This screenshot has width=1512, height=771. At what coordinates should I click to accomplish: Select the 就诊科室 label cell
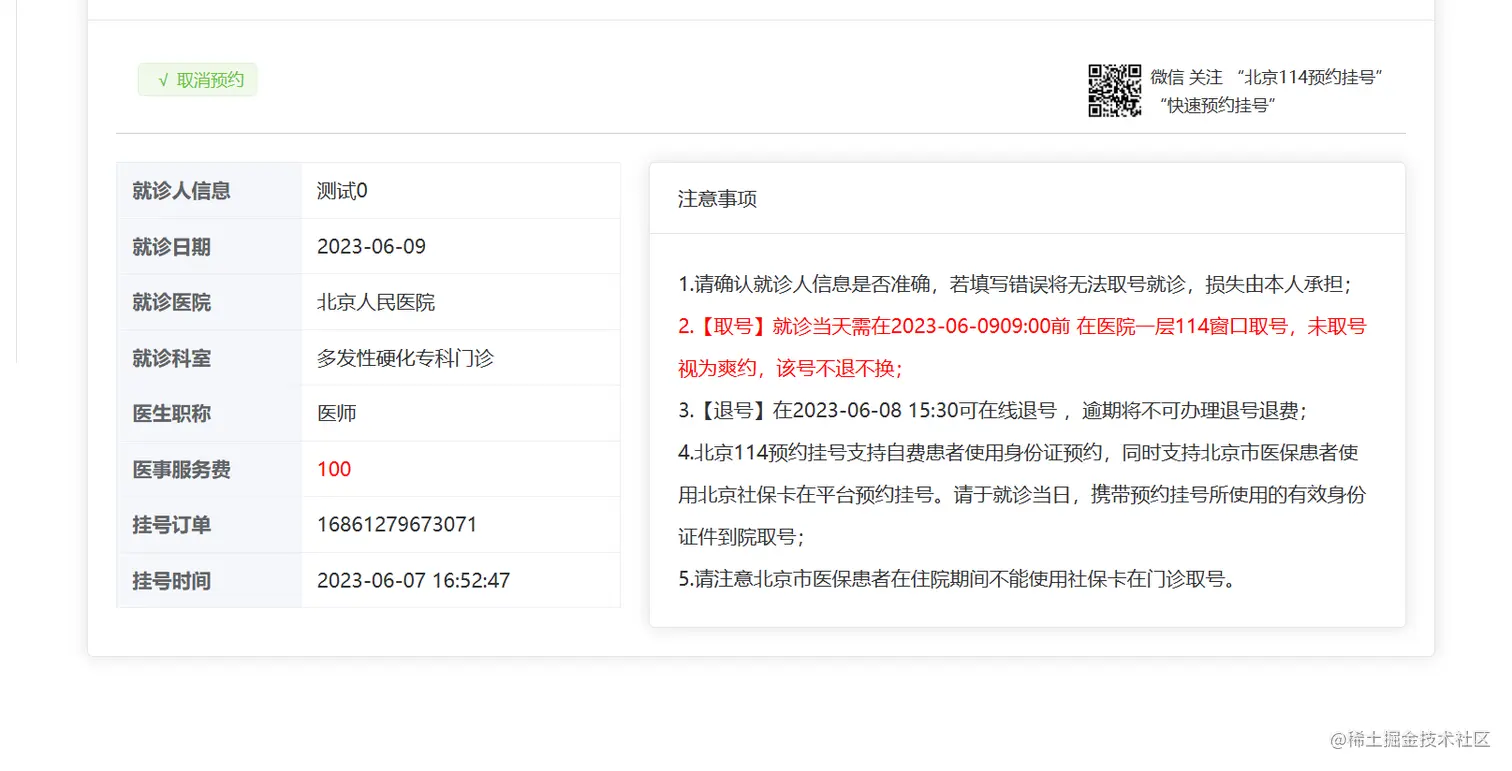209,358
